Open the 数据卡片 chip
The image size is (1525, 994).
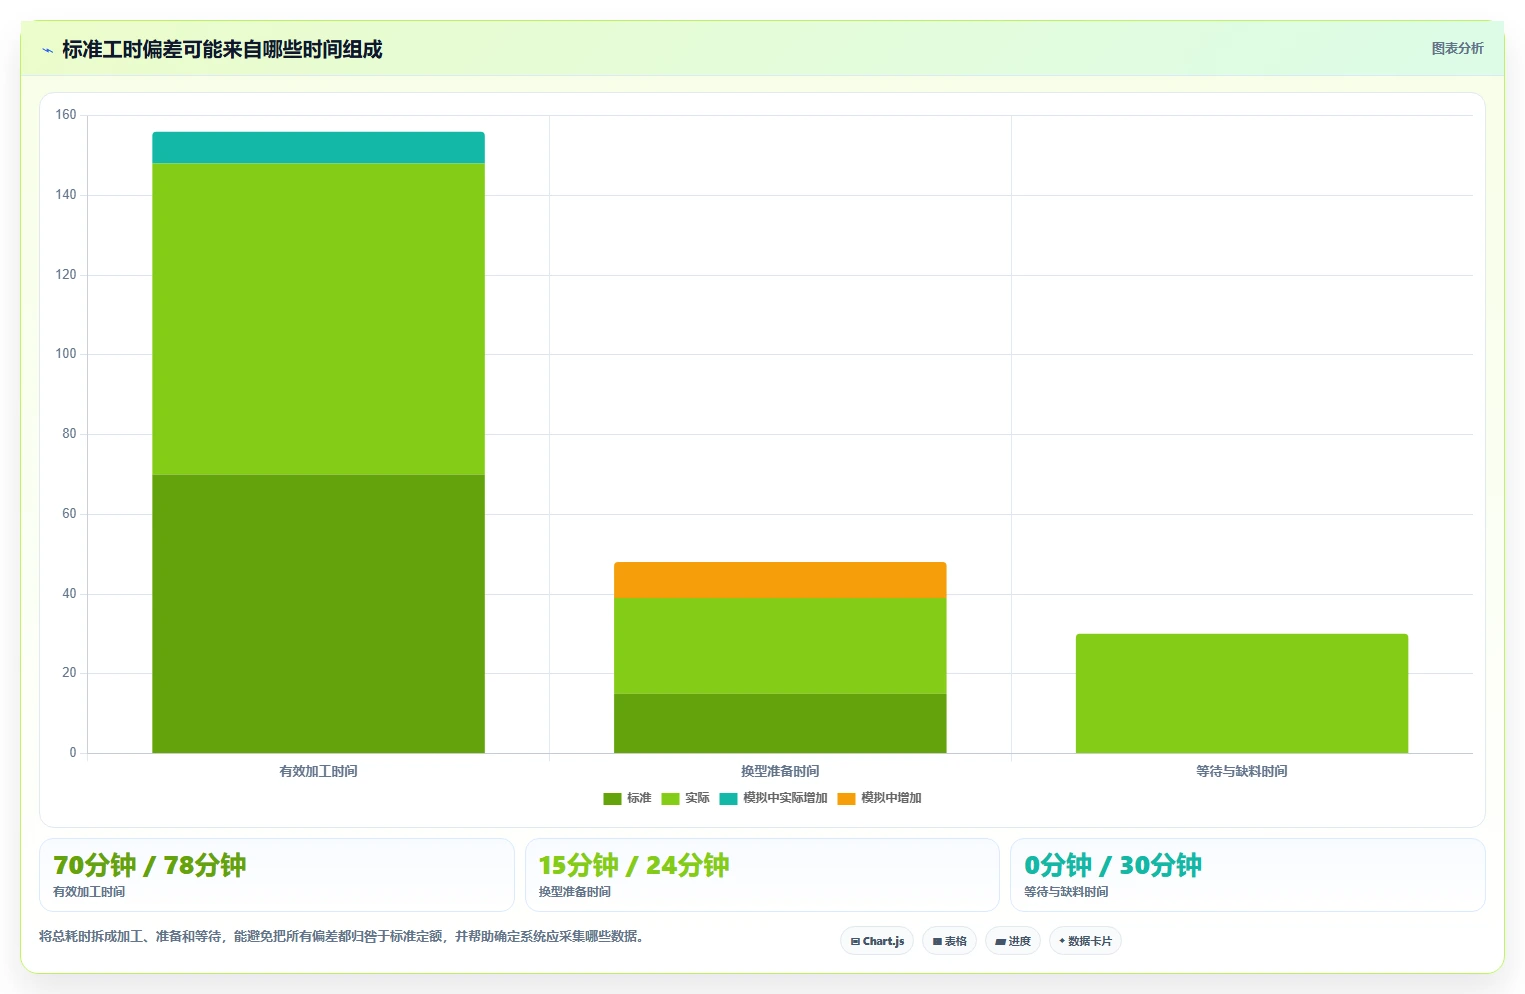[x=1085, y=941]
